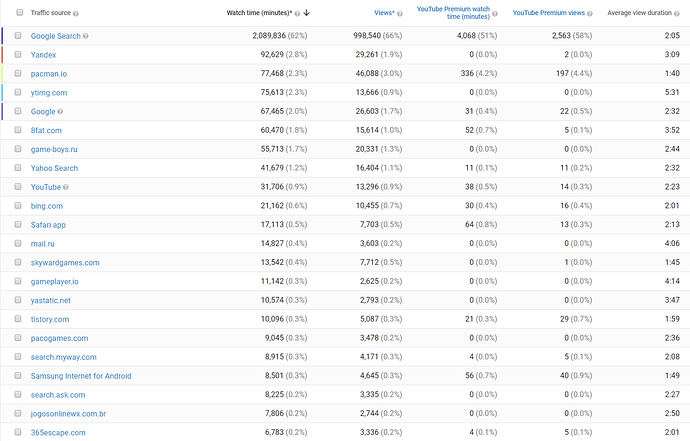
Task: Open the Yandex traffic source link
Action: click(x=43, y=55)
